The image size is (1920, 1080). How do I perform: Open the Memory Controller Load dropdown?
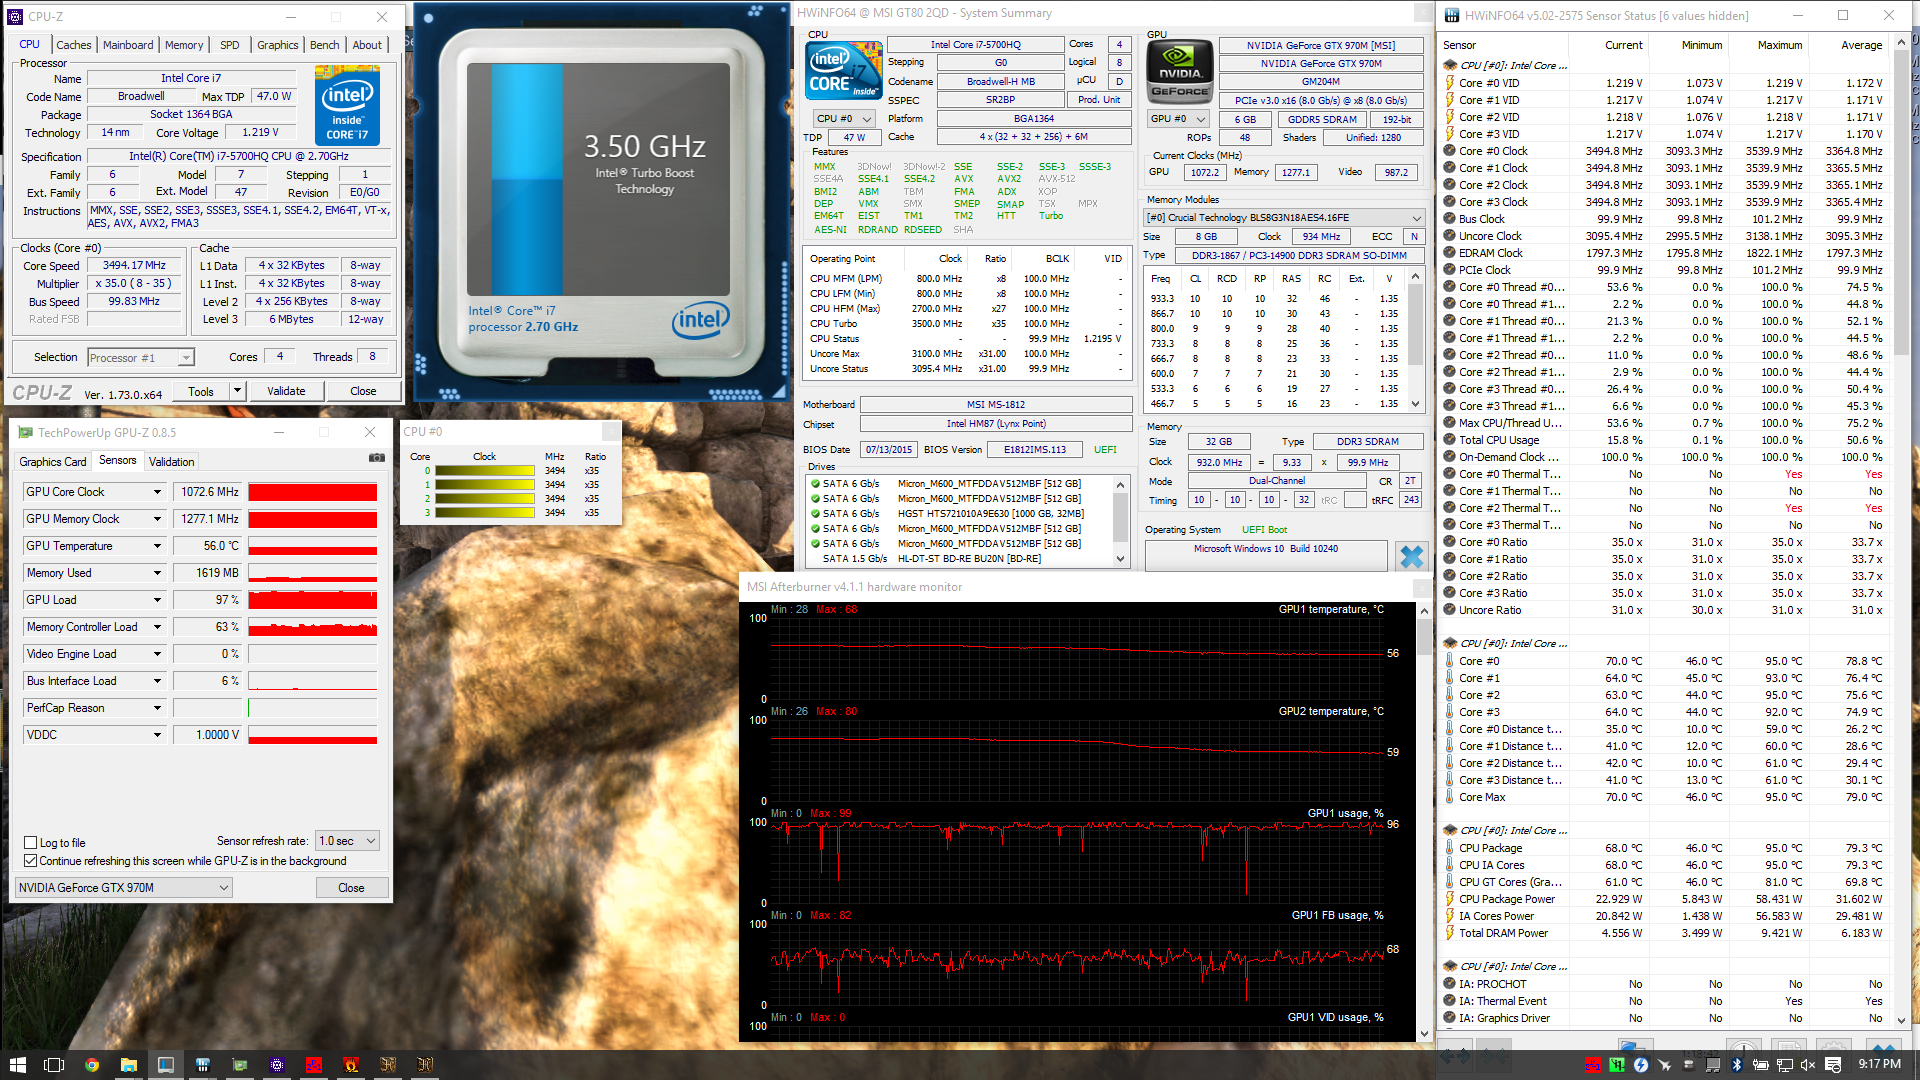(157, 627)
